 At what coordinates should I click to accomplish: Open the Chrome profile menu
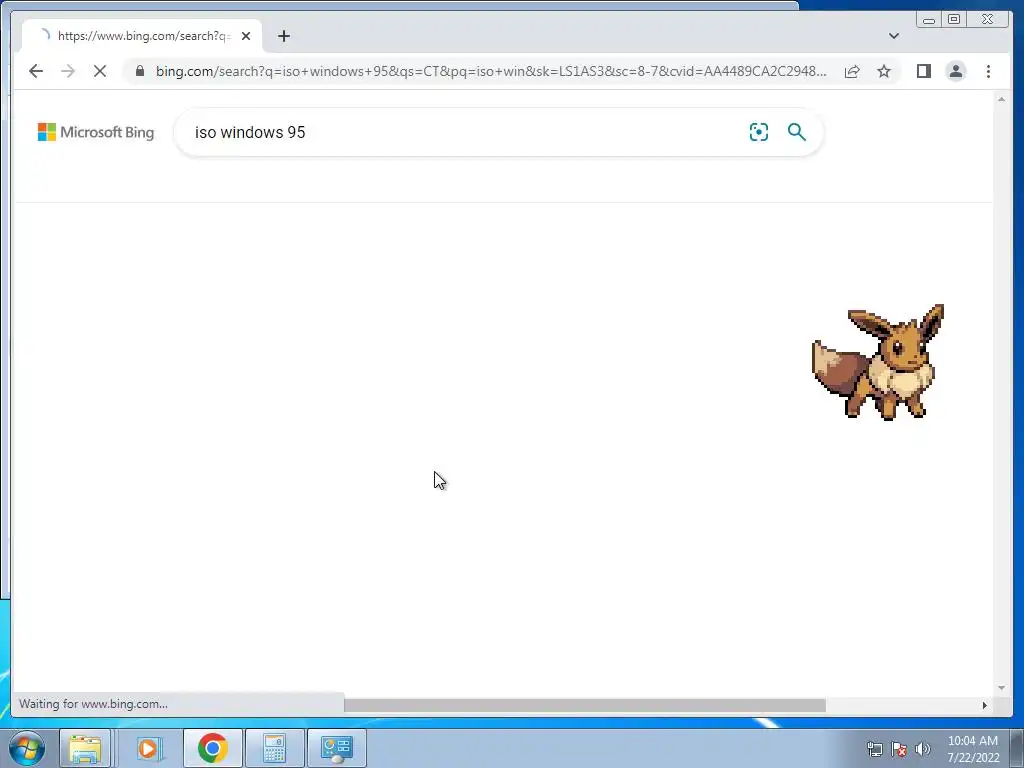click(955, 71)
